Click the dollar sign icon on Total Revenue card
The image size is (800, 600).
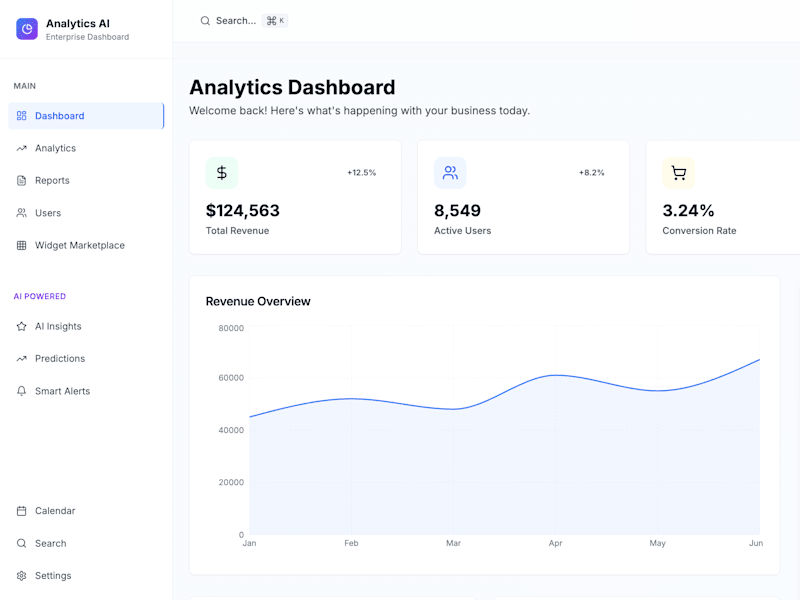tap(222, 173)
